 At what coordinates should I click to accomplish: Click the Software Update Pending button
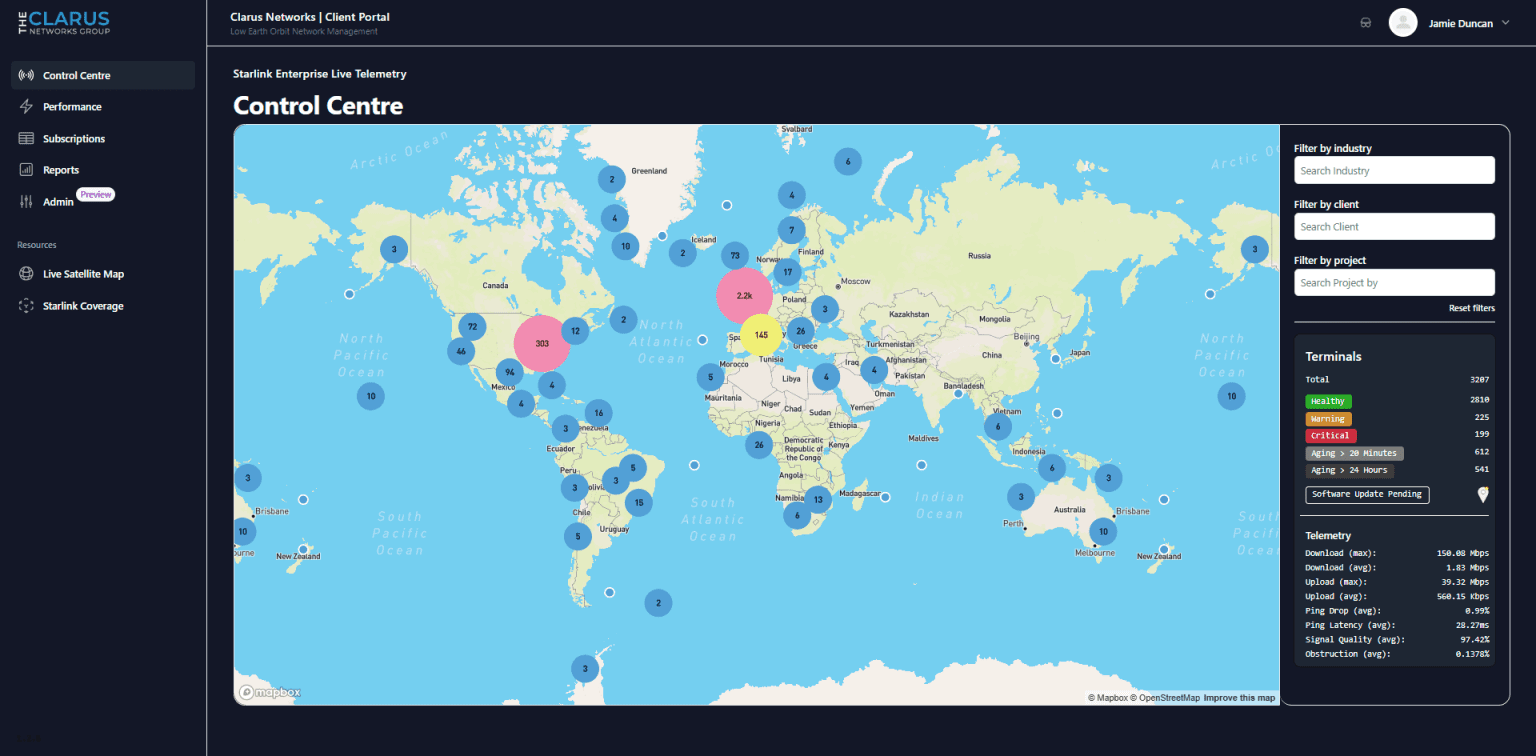1367,494
